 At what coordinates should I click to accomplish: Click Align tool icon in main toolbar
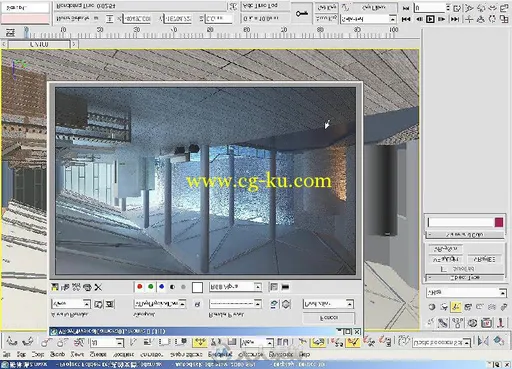499,341
